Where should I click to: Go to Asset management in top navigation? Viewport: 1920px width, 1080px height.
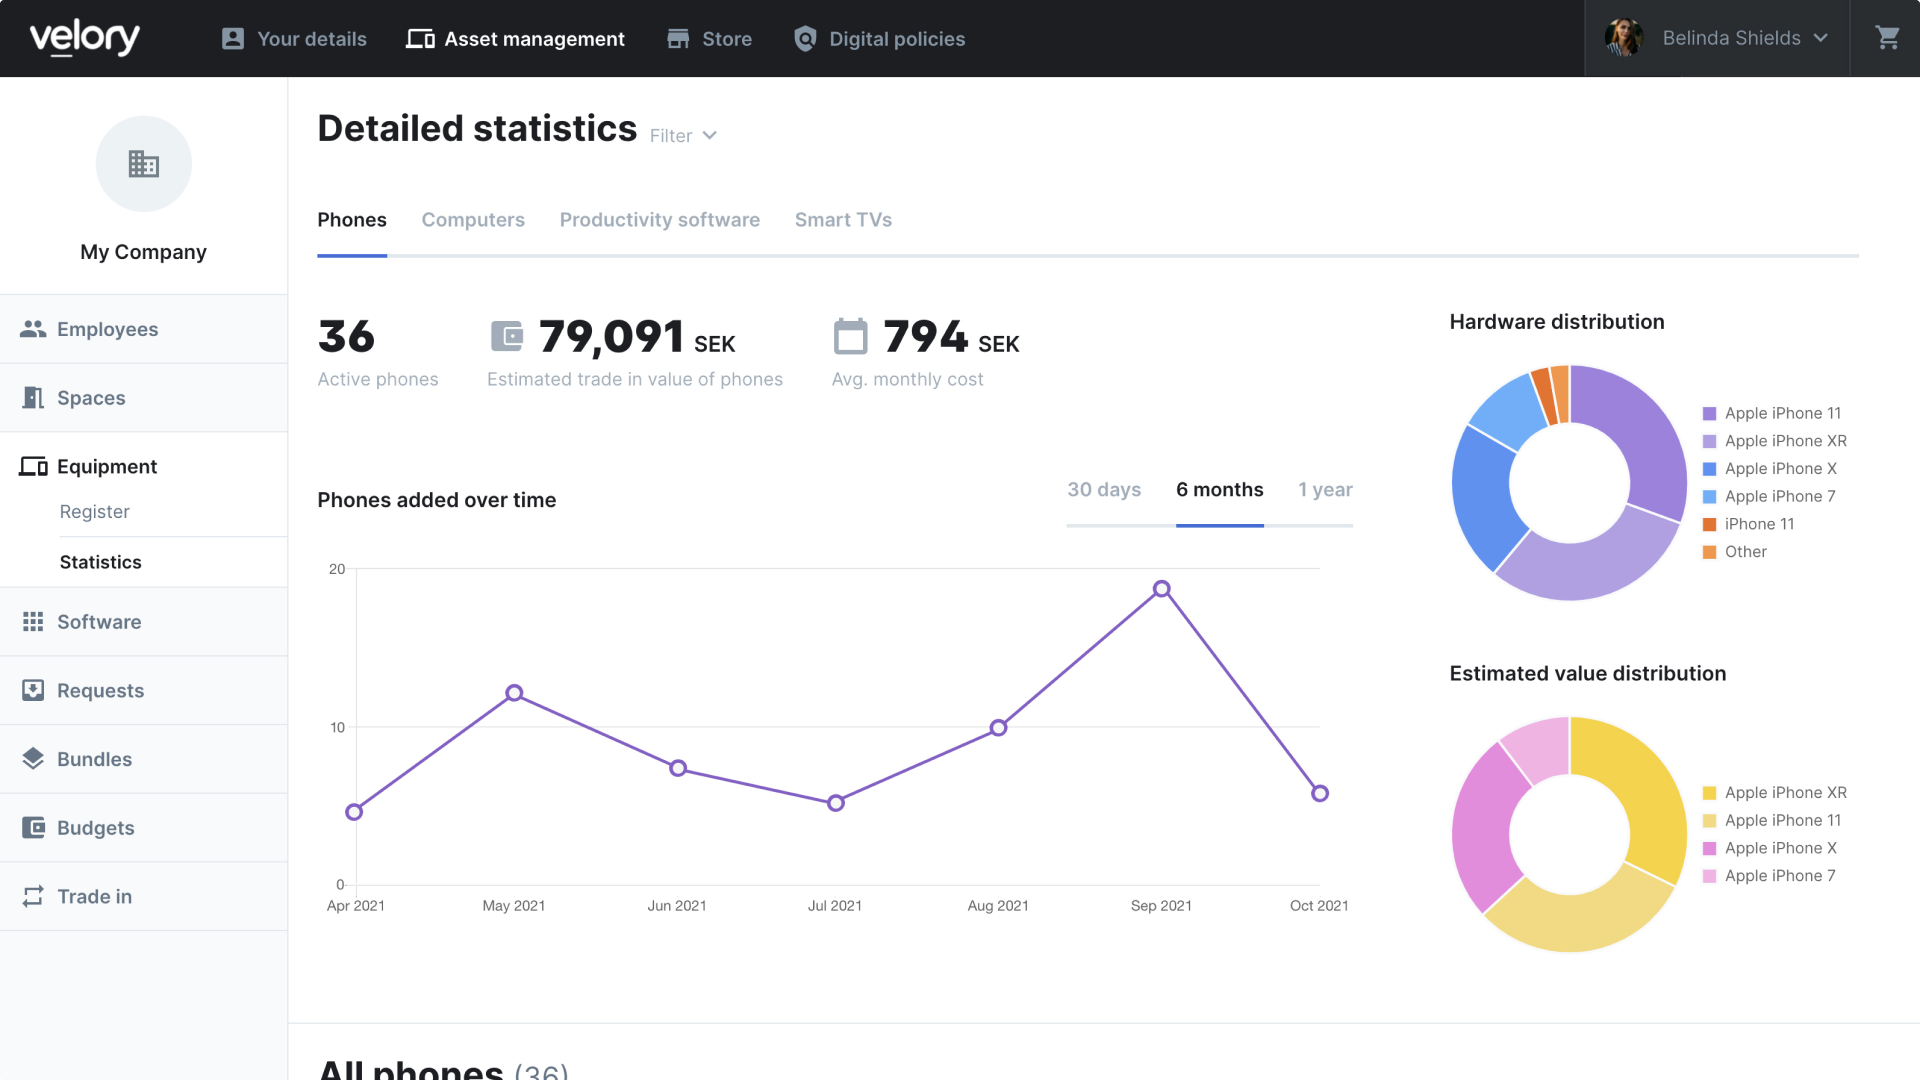click(515, 39)
